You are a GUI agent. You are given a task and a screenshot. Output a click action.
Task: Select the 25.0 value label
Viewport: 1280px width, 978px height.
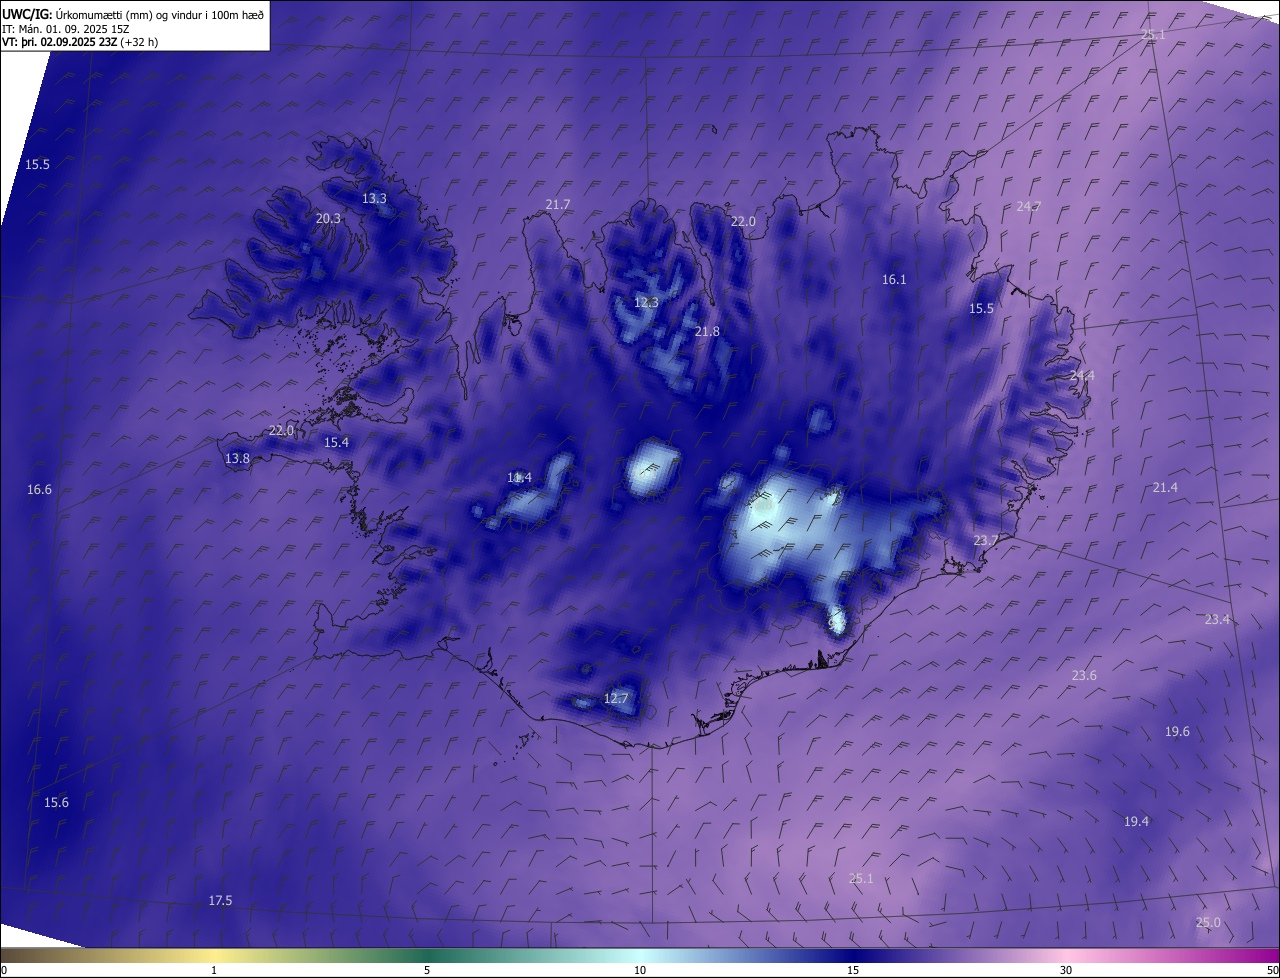[x=1208, y=922]
